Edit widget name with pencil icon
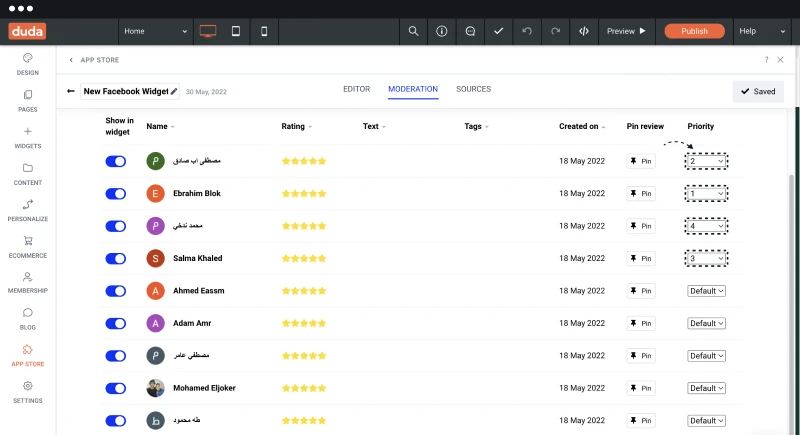Image resolution: width=800 pixels, height=435 pixels. [174, 91]
